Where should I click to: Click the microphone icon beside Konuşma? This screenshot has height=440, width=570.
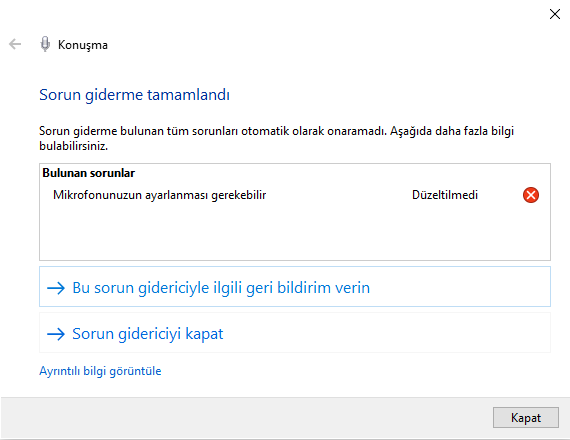pyautogui.click(x=45, y=44)
